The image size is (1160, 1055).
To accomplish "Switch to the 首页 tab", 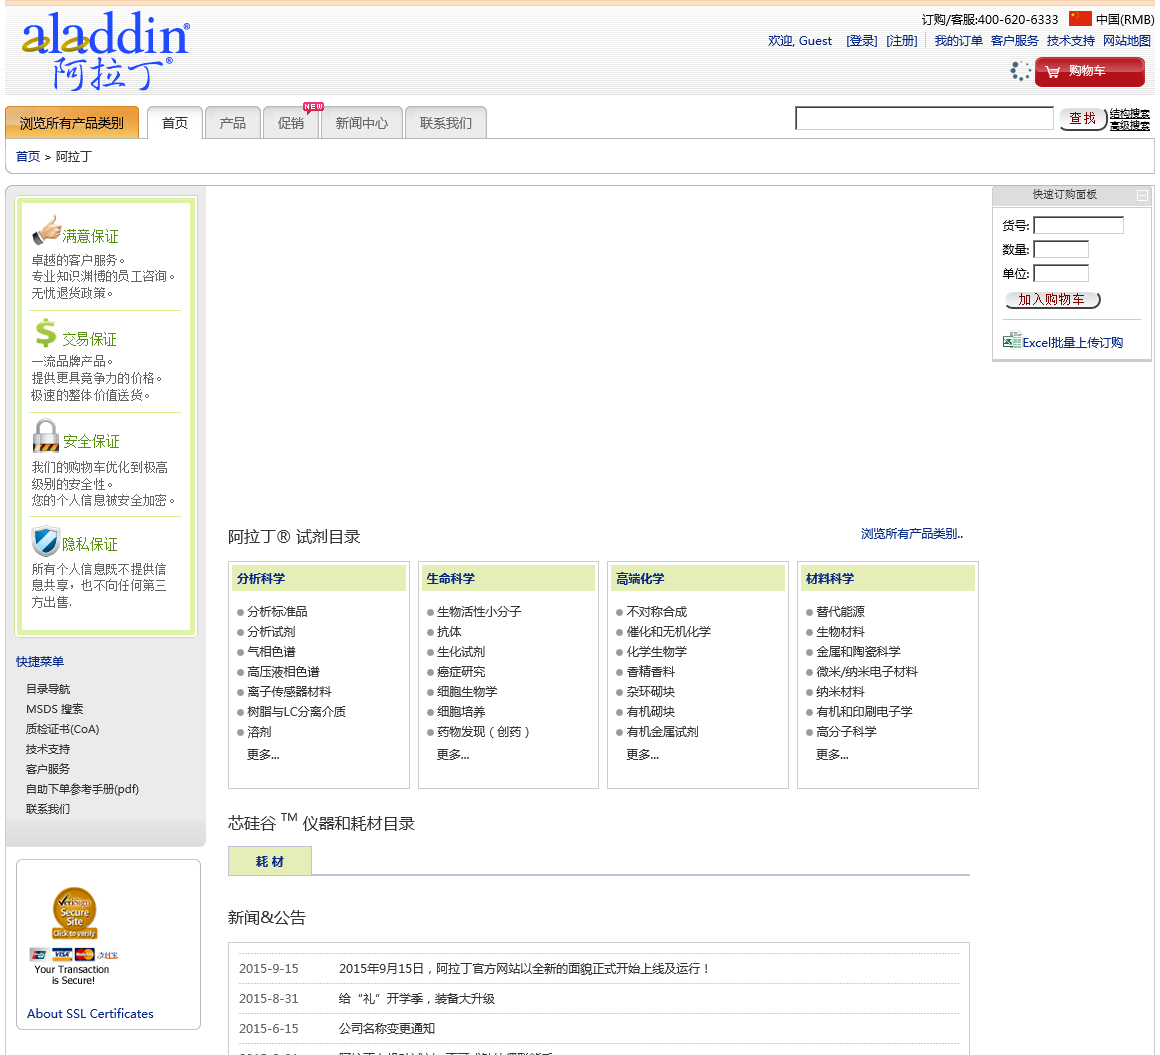I will pyautogui.click(x=175, y=123).
